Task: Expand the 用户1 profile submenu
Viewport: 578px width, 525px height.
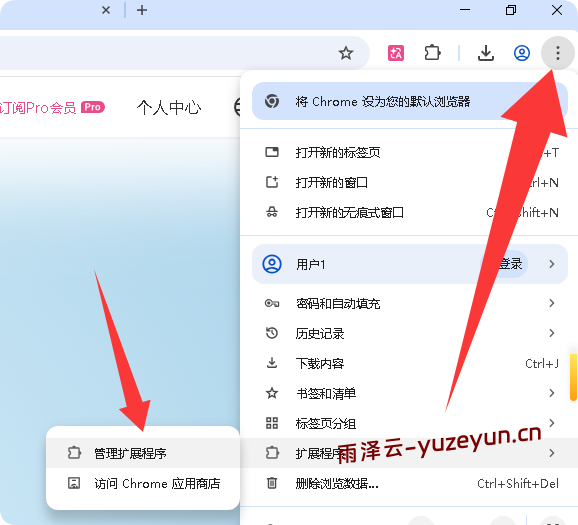Action: pos(410,264)
